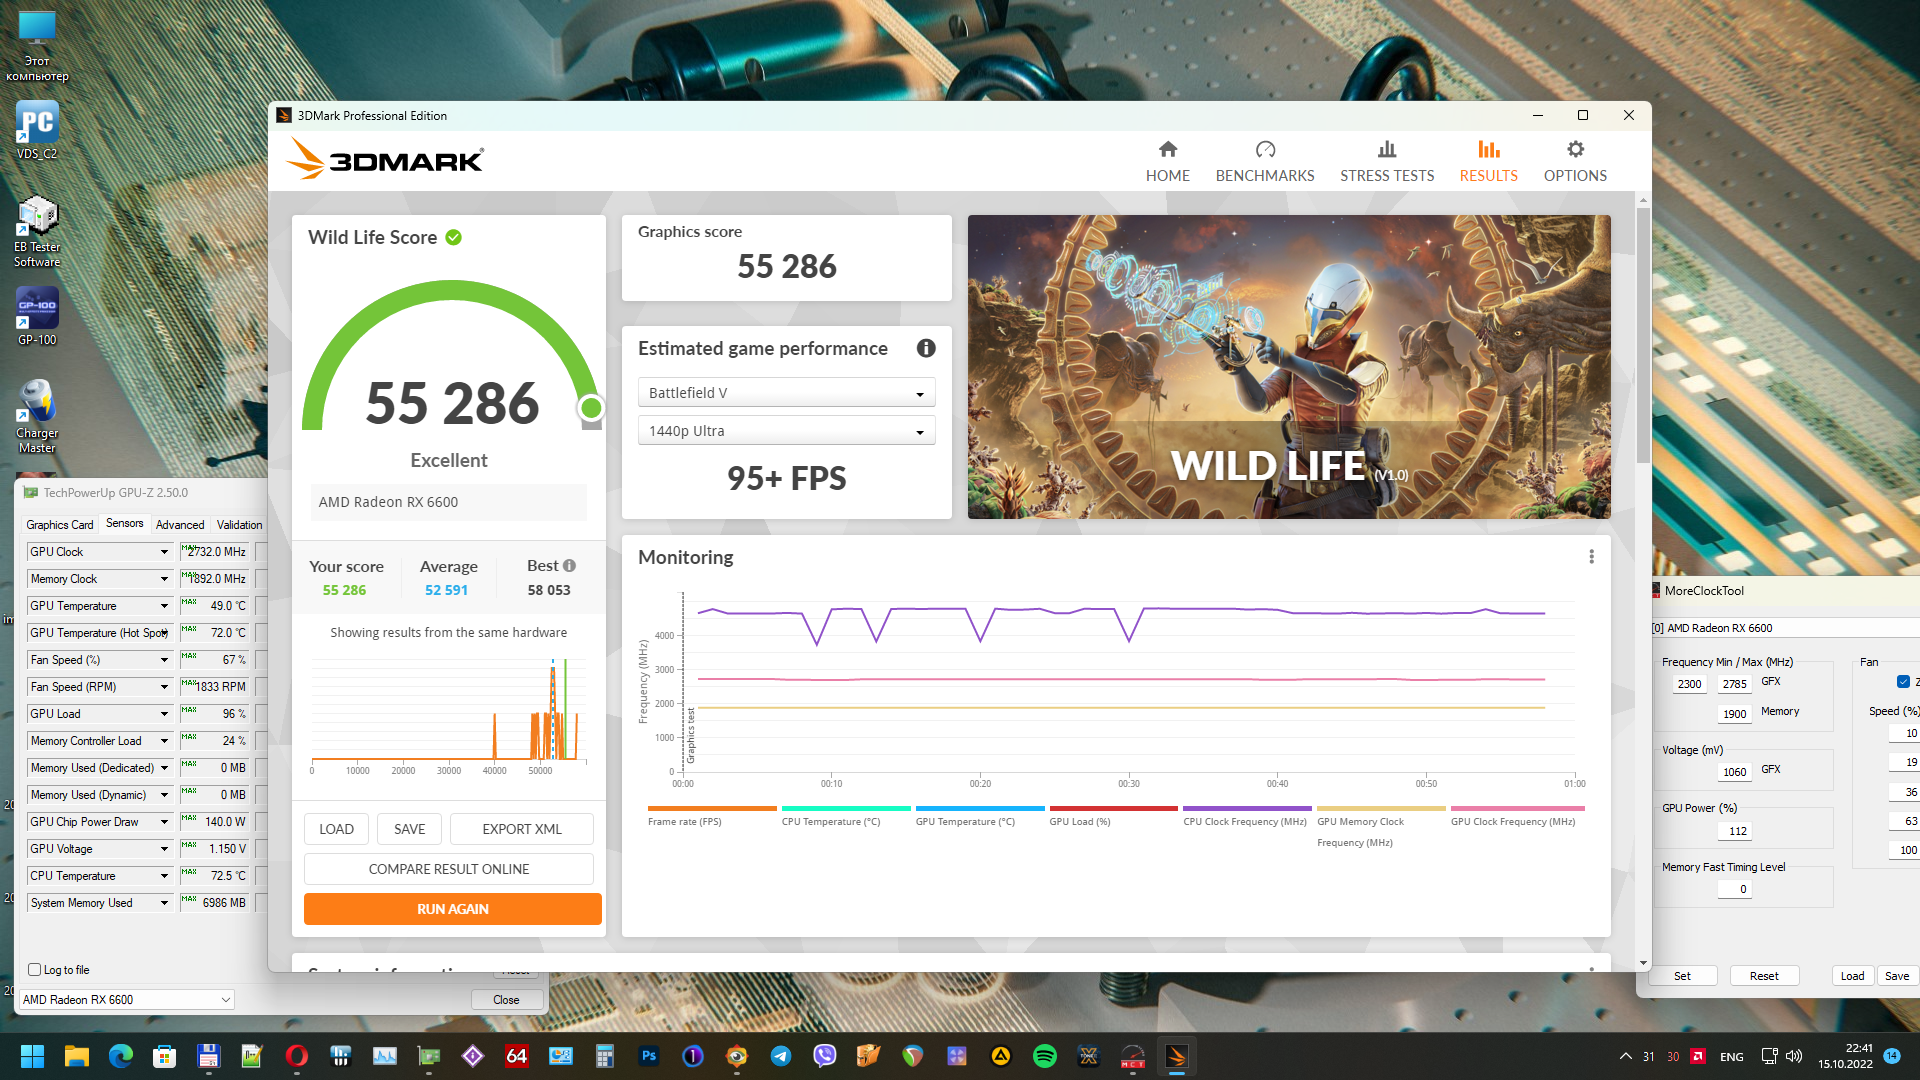1920x1080 pixels.
Task: Toggle GPU Temperature (°C) legend series
Action: pos(980,817)
